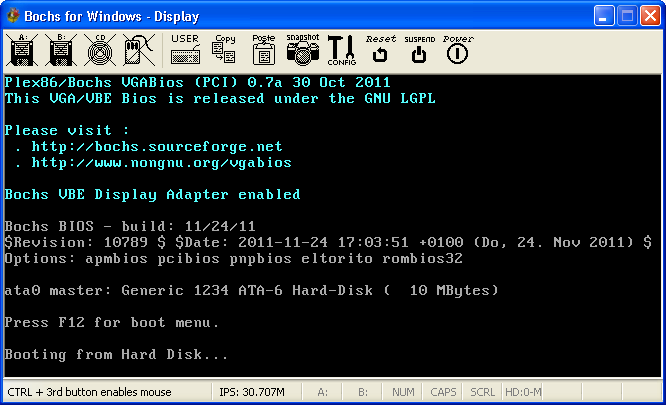Click the Copy toolbar icon
The image size is (666, 405).
click(224, 50)
